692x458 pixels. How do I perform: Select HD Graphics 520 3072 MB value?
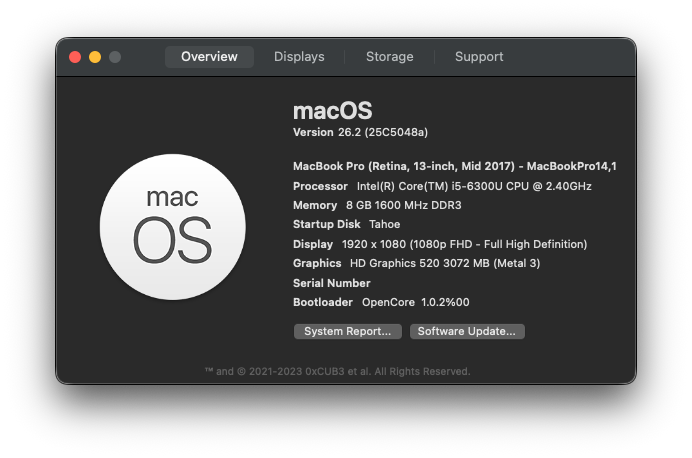click(x=445, y=263)
